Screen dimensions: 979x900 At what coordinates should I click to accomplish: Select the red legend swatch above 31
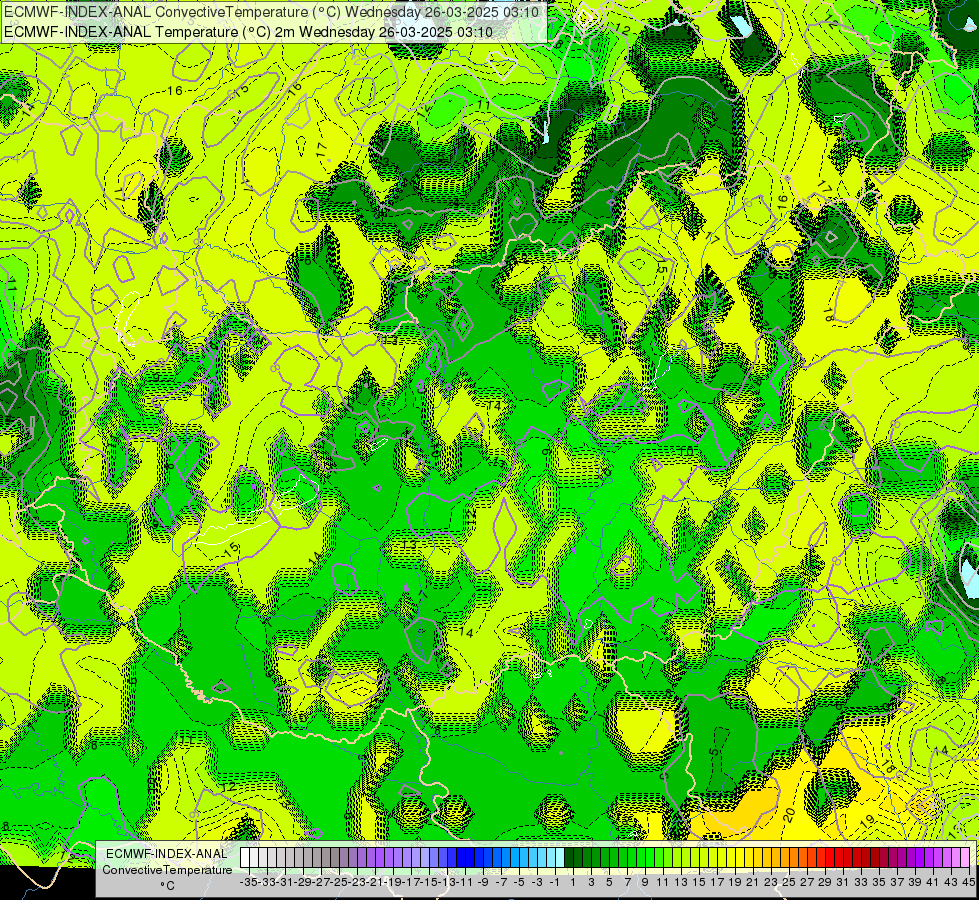(839, 858)
